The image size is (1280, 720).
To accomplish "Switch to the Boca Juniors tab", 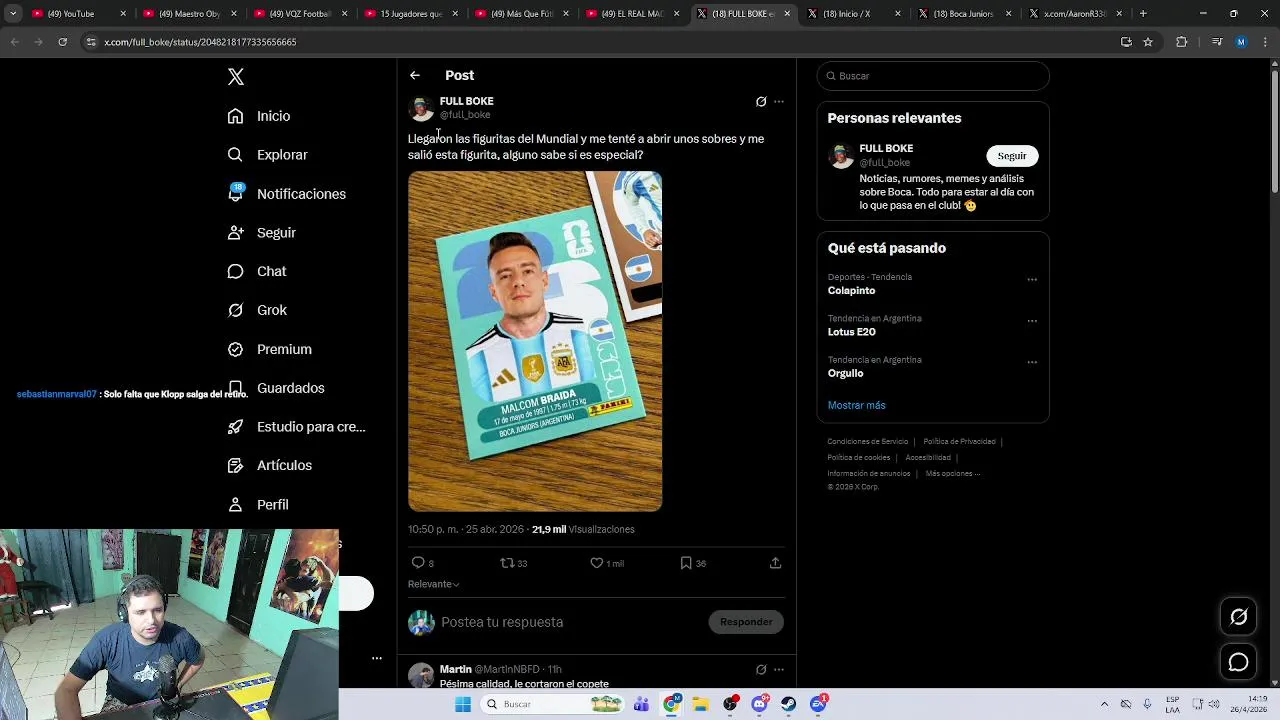I will (965, 14).
